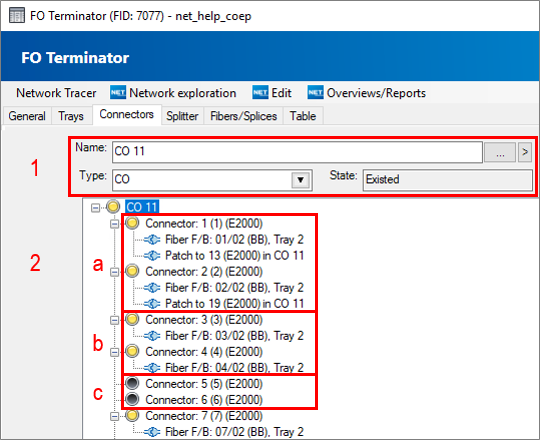Collapse the Connector: 2 (2) node
Screen dimensions: 540x440
pos(114,272)
